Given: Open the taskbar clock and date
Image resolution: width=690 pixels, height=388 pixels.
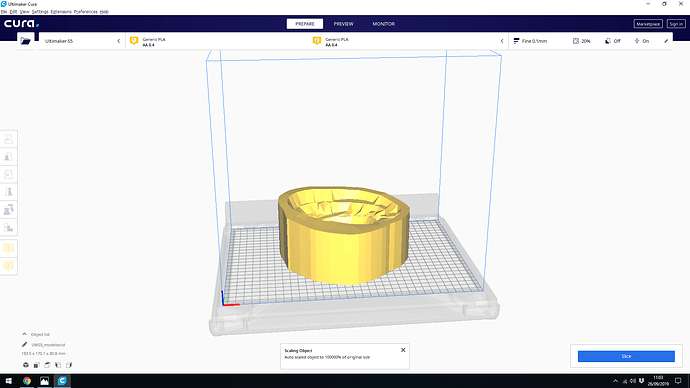Looking at the screenshot, I should coord(658,381).
